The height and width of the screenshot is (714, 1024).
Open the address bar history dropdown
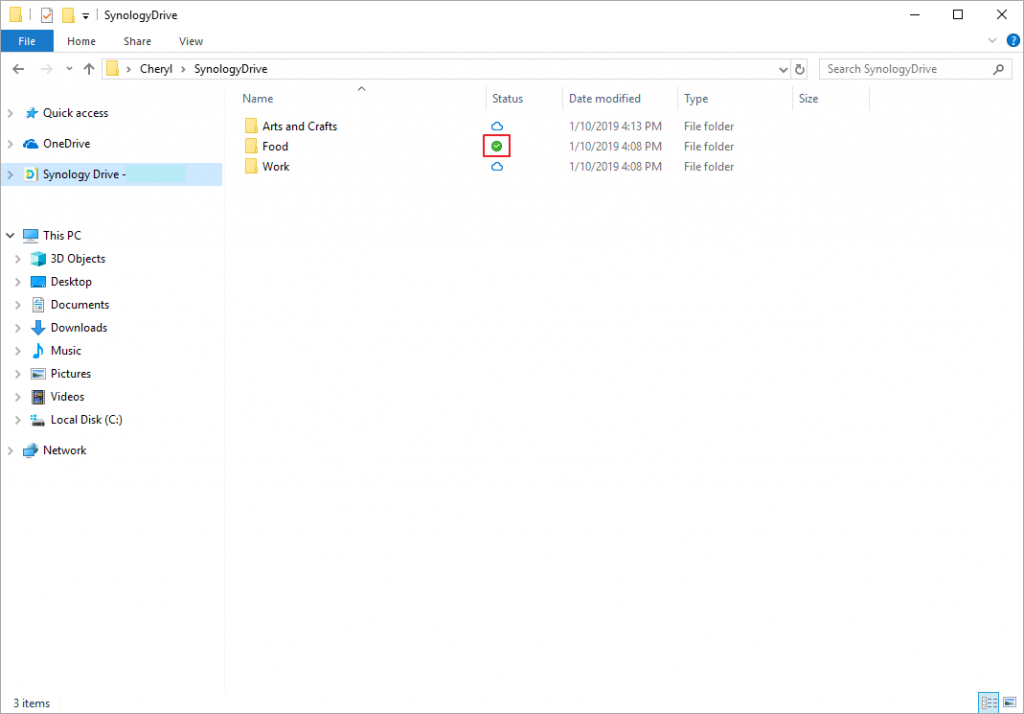coord(783,69)
